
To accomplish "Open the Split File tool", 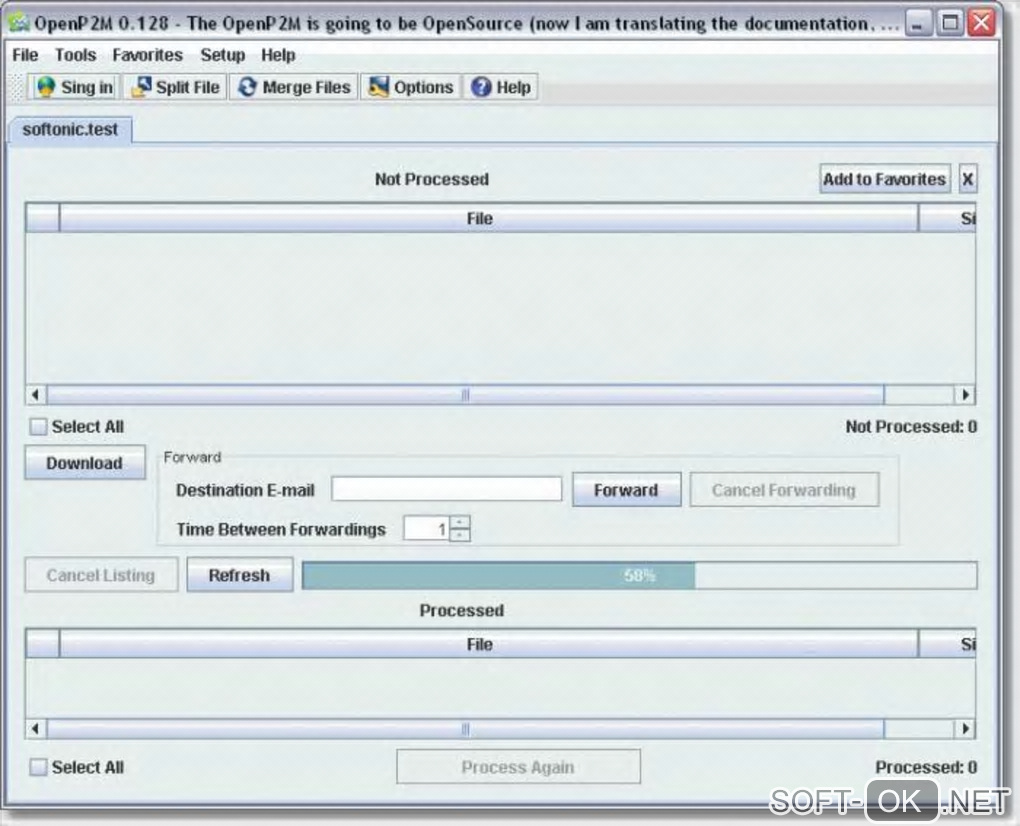I will point(174,87).
